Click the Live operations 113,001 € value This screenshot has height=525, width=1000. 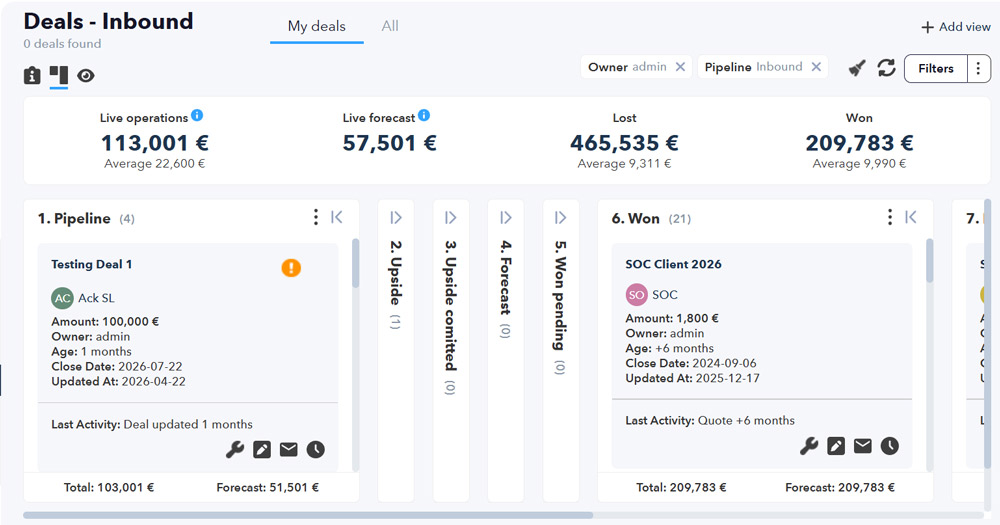[x=154, y=143]
